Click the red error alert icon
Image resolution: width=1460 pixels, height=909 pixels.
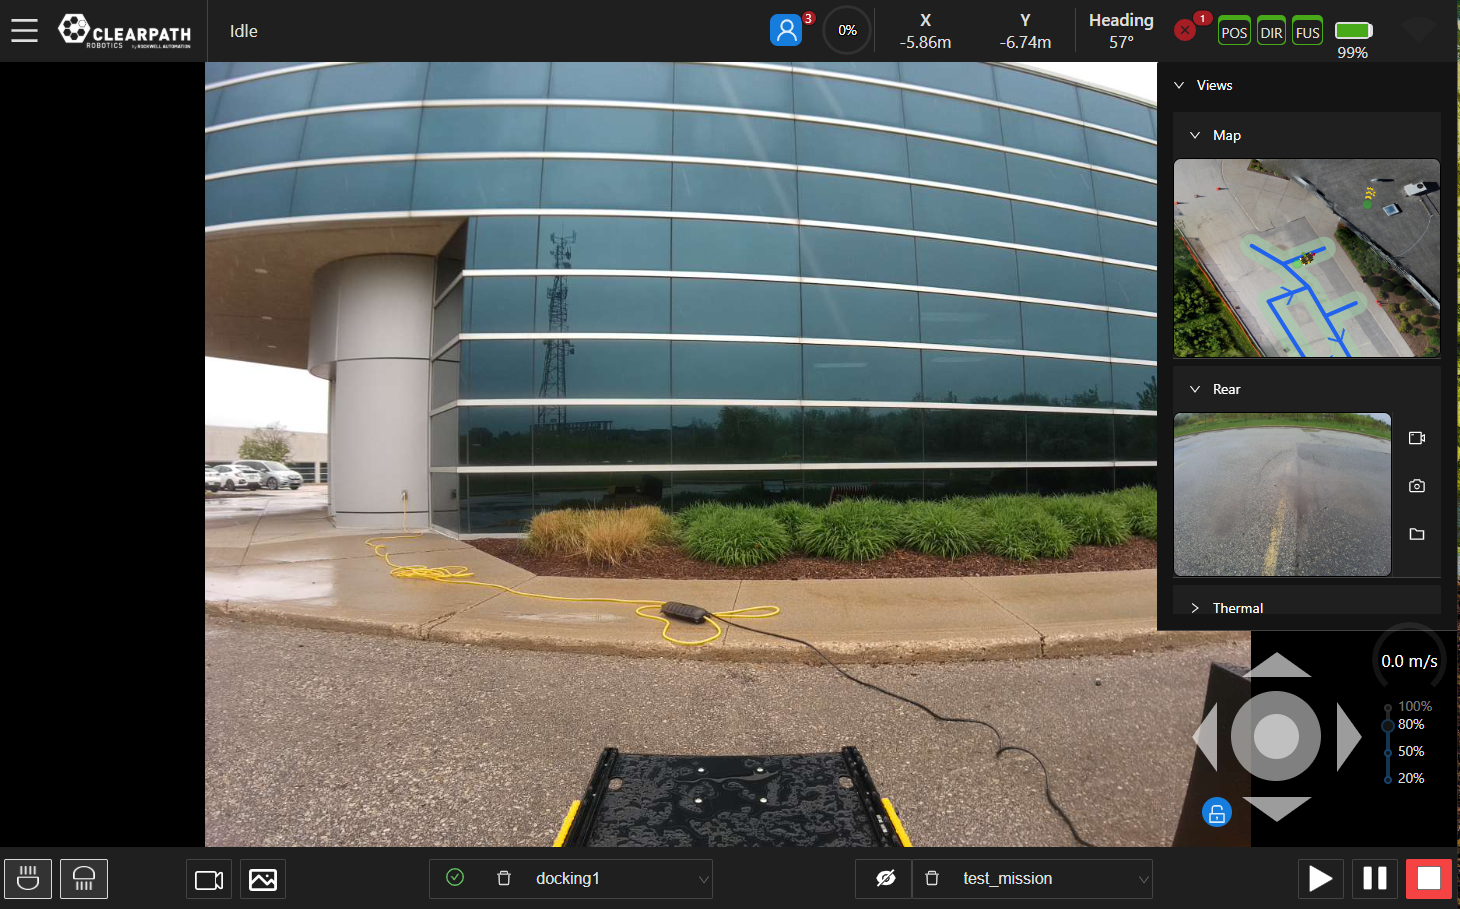click(1185, 31)
